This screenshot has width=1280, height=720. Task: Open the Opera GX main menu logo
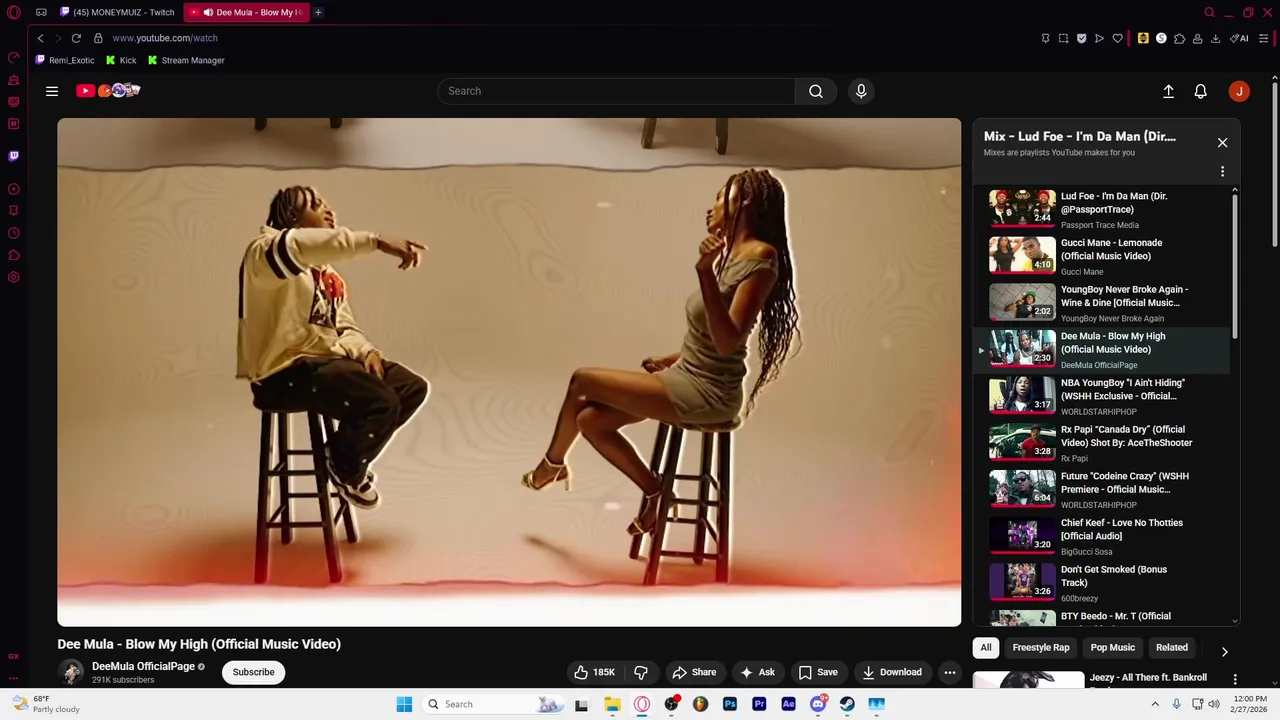pyautogui.click(x=14, y=12)
